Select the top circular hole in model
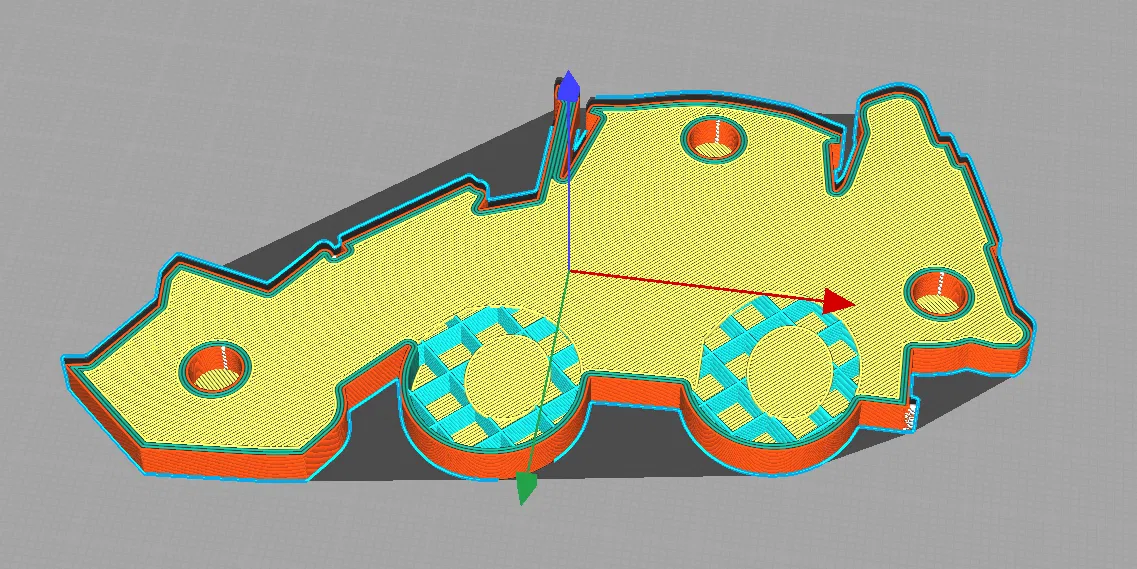The width and height of the screenshot is (1137, 569). [714, 138]
